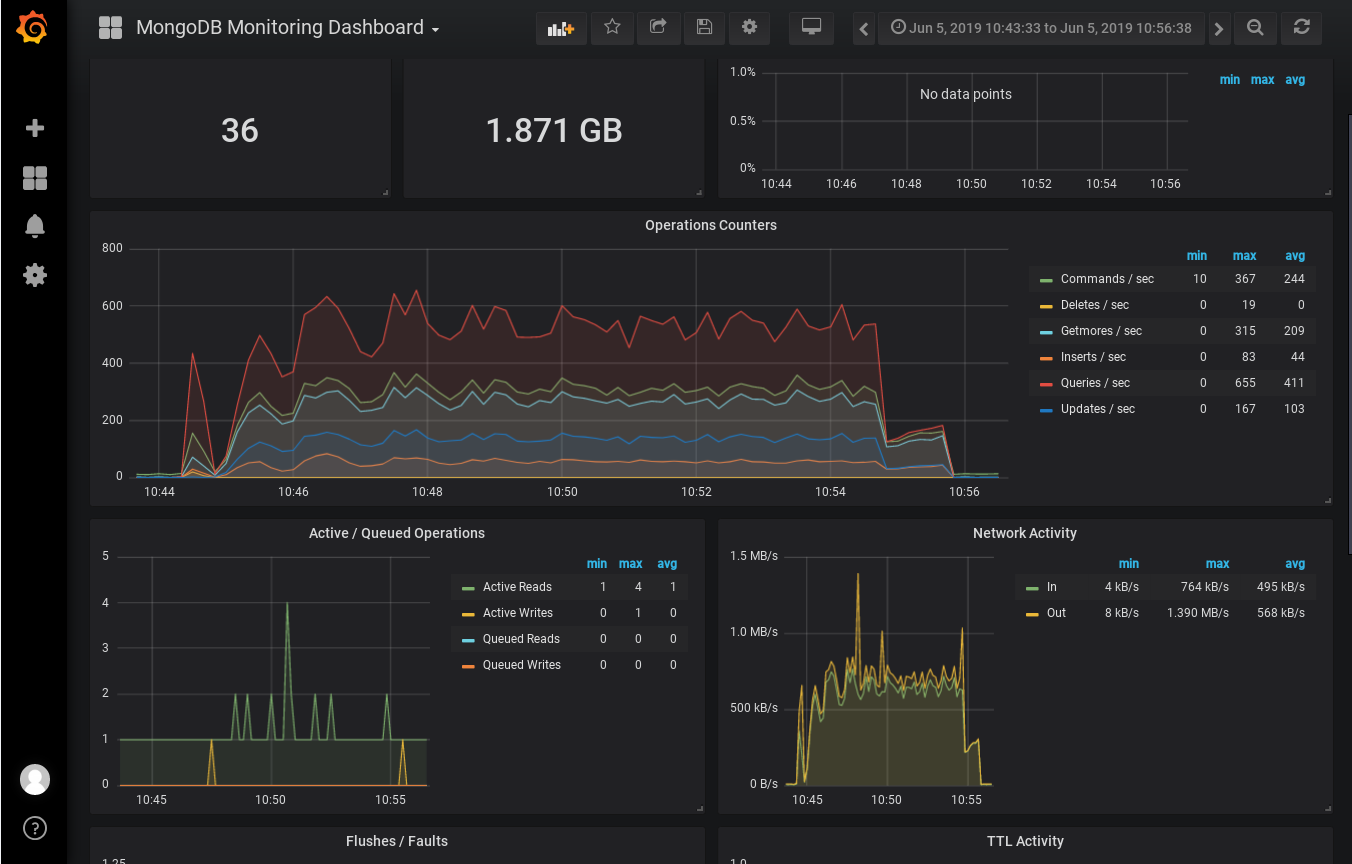The width and height of the screenshot is (1352, 864).
Task: Click the Queries / sec max value 655
Action: tap(1245, 383)
